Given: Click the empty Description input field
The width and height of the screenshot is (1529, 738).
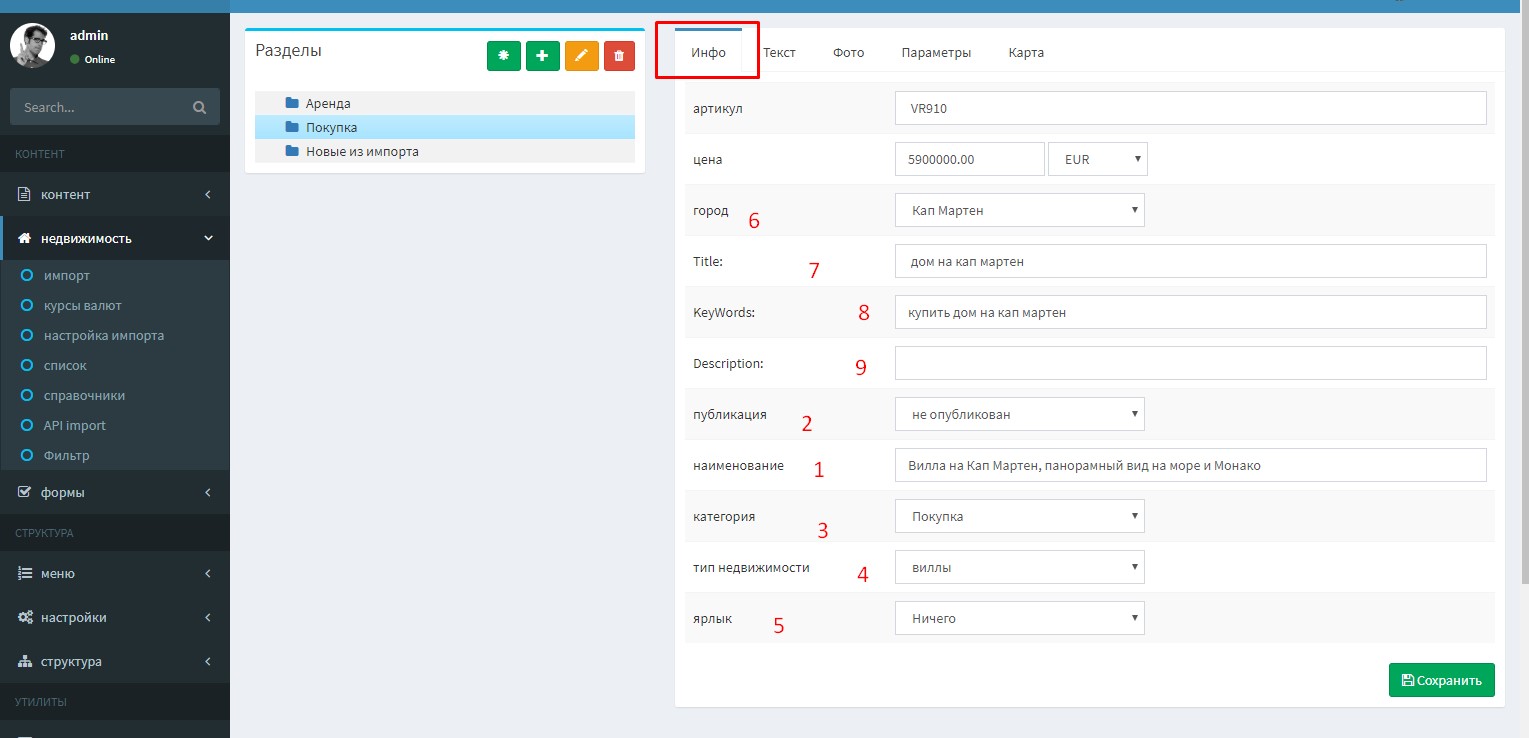Looking at the screenshot, I should tap(1190, 363).
